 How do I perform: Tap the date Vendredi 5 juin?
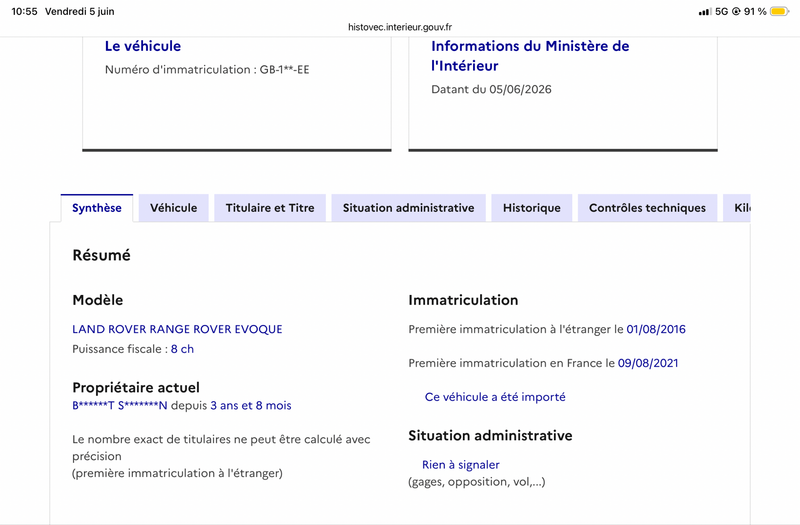(x=80, y=11)
